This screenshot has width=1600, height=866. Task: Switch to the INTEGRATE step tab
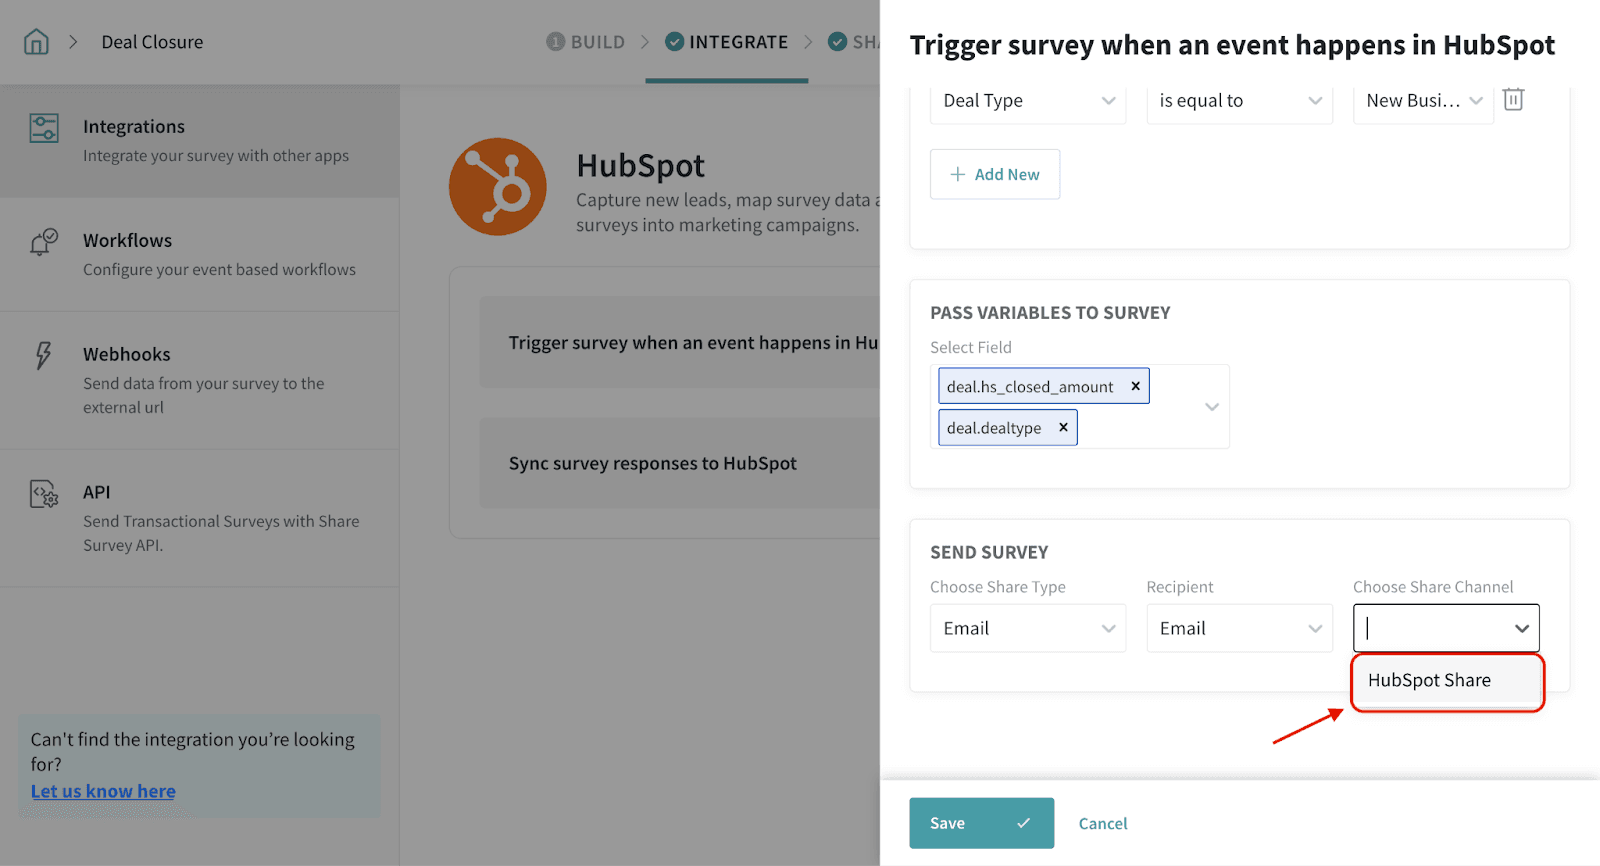727,42
